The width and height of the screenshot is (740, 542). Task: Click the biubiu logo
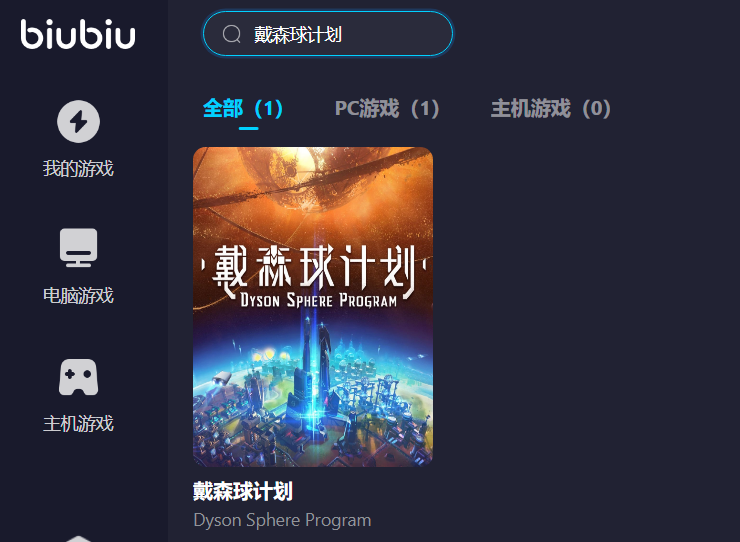pyautogui.click(x=78, y=34)
